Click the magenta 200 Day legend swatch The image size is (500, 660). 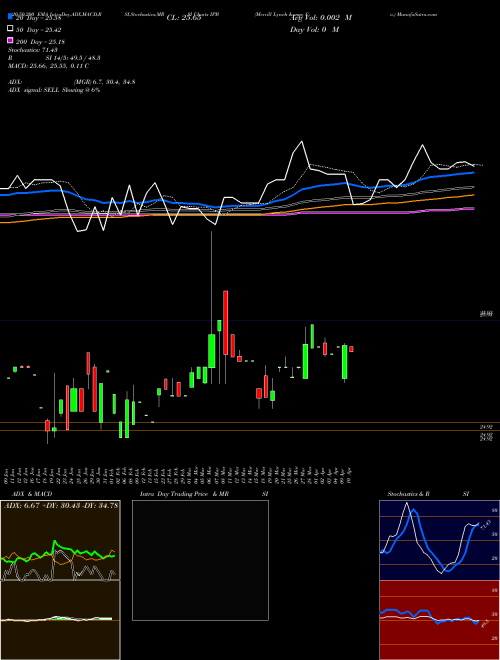pos(10,40)
